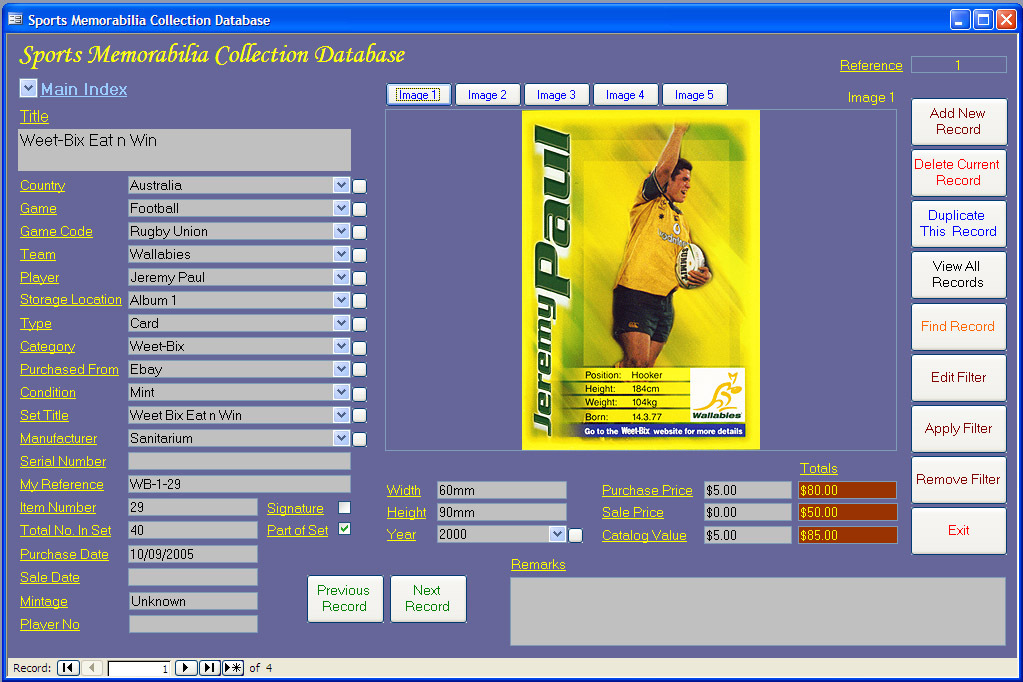Switch to the Image 5 tab
This screenshot has width=1023, height=682.
(x=694, y=95)
